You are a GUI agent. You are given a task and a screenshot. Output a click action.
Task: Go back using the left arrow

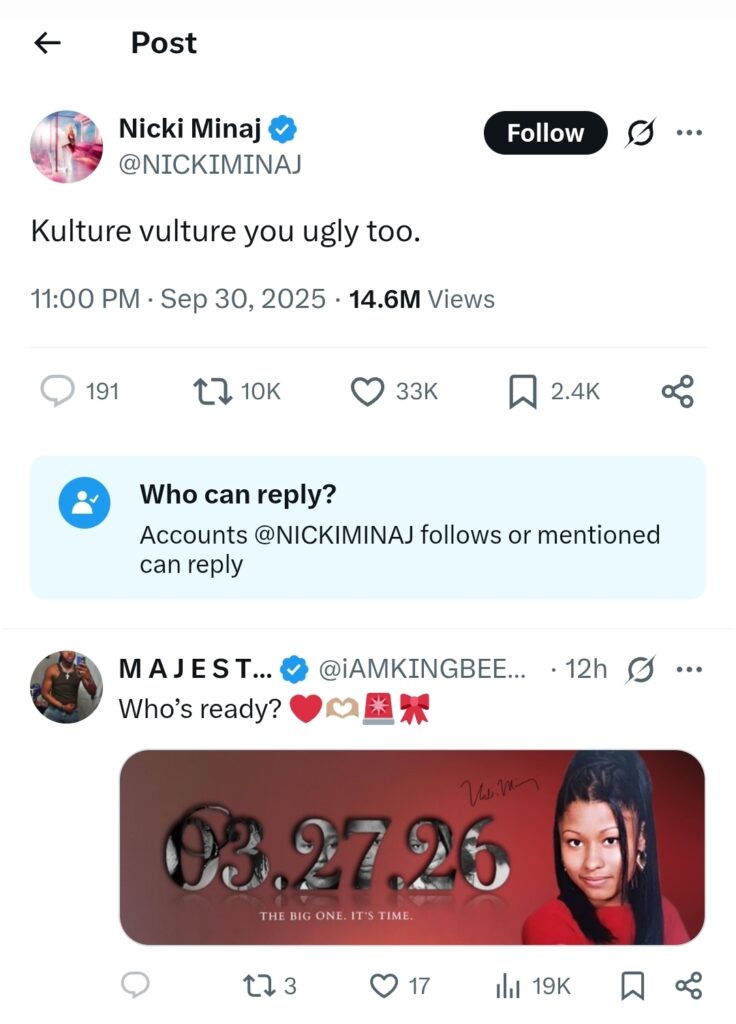pyautogui.click(x=47, y=42)
